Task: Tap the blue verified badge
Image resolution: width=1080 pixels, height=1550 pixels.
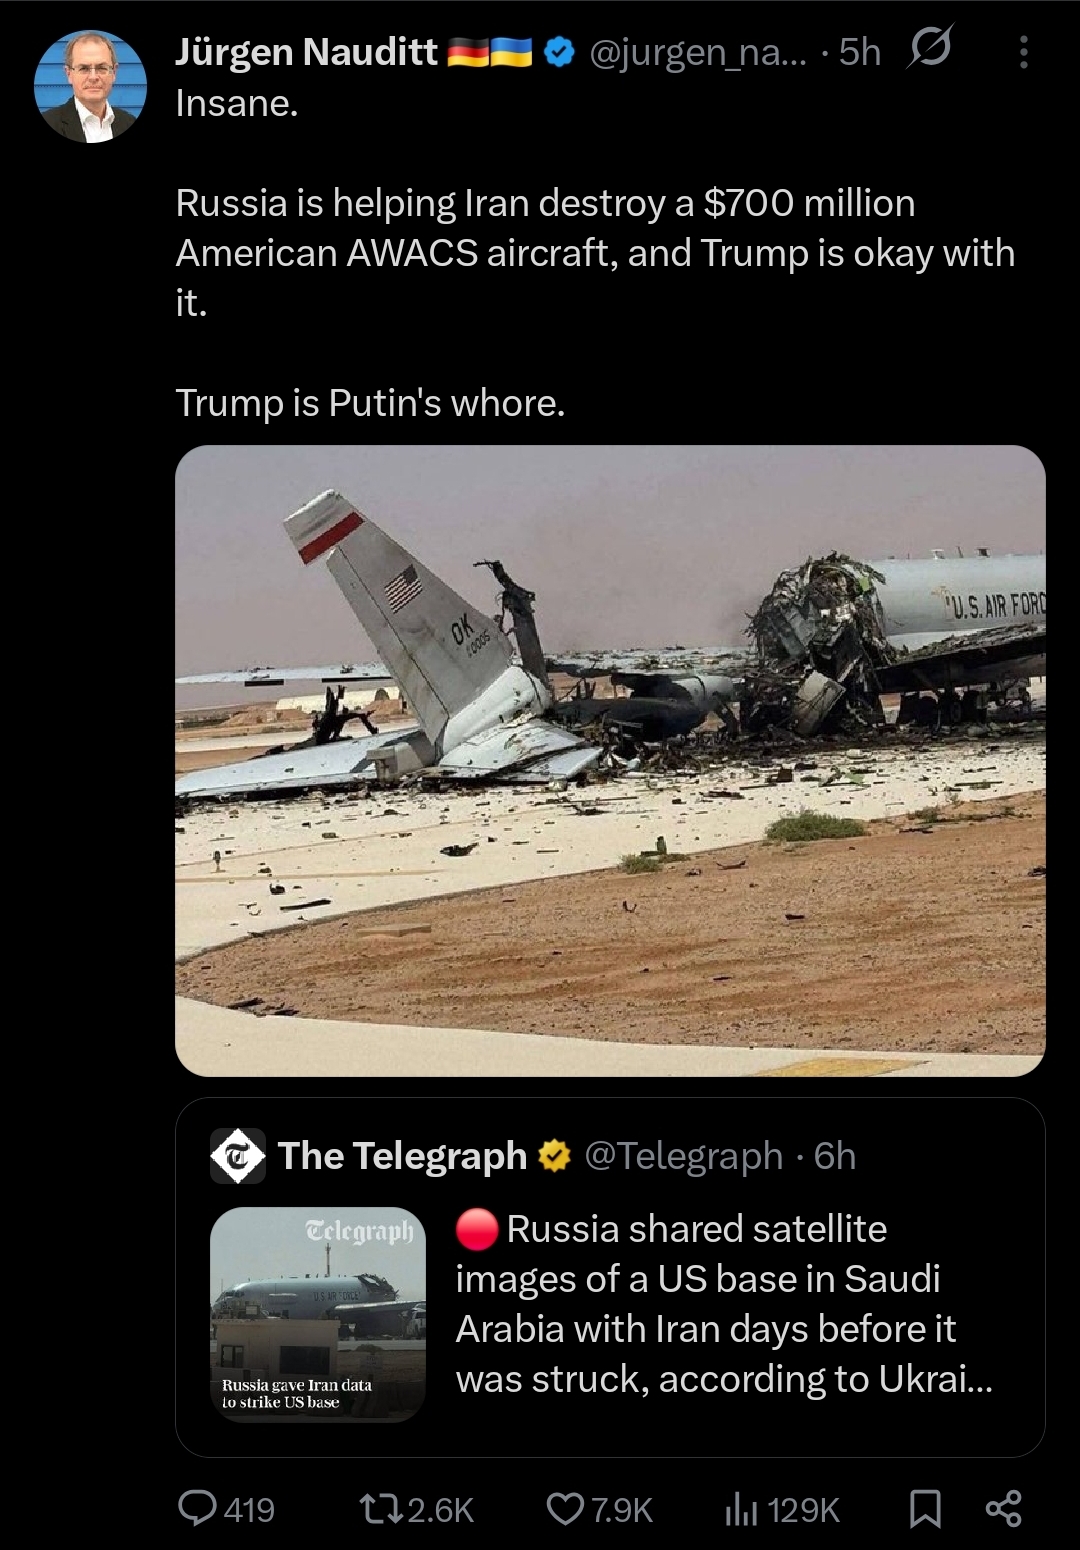Action: [x=560, y=52]
